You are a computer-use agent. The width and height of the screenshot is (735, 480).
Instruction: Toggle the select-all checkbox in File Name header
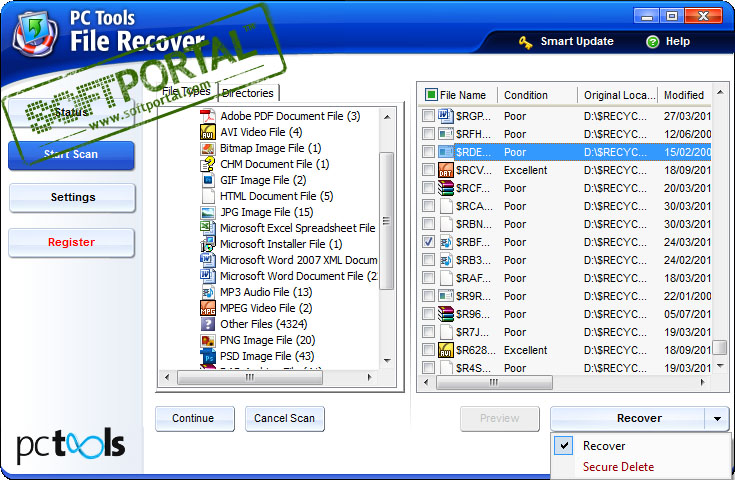tap(431, 95)
